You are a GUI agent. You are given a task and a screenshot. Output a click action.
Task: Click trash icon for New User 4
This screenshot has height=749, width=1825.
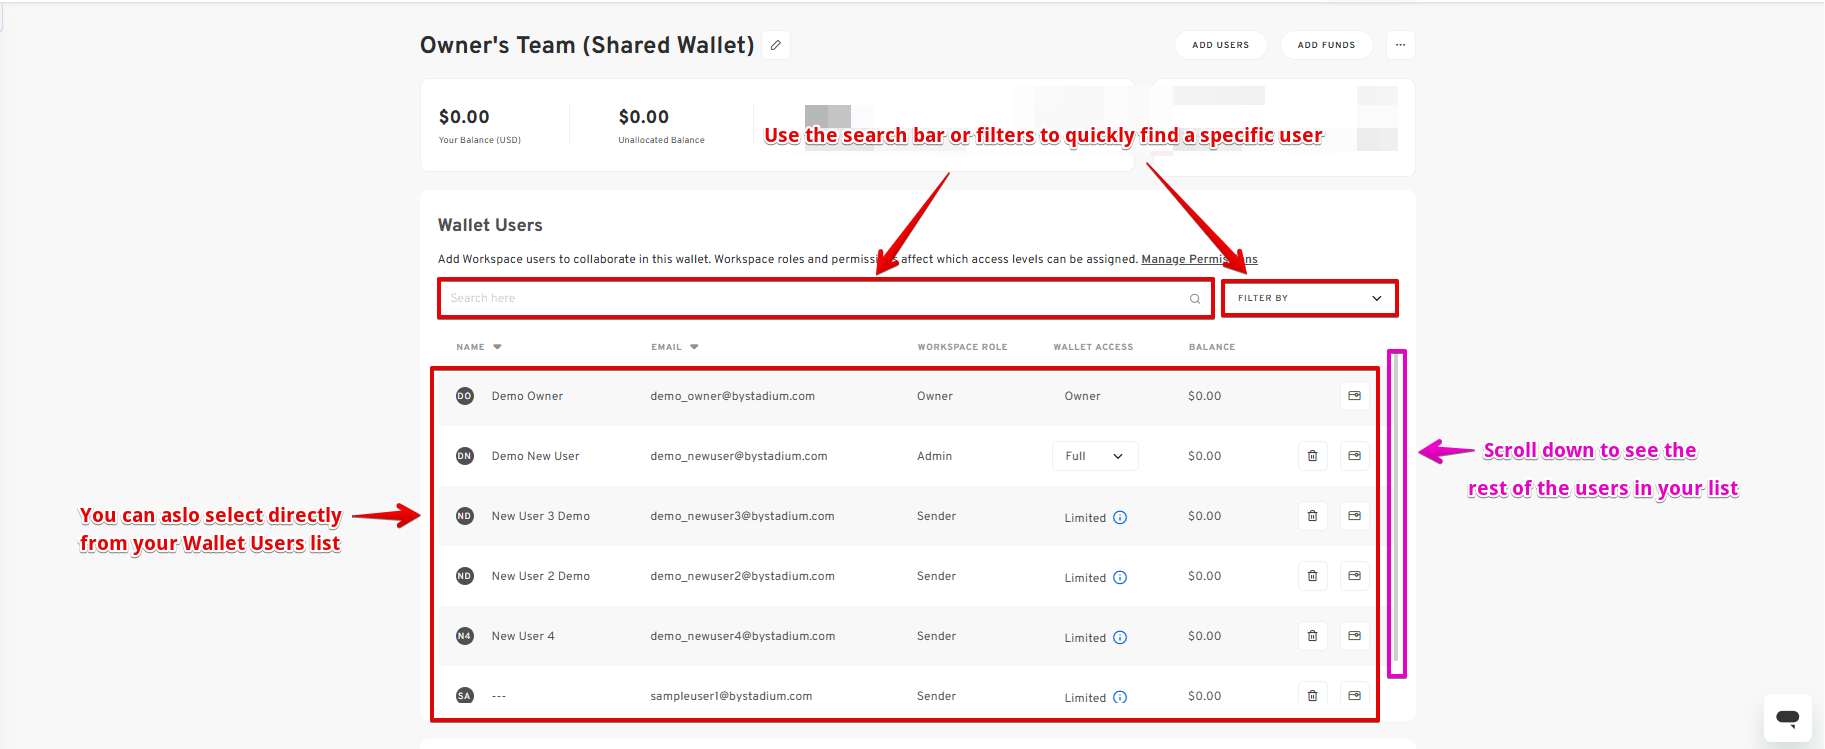[1312, 636]
